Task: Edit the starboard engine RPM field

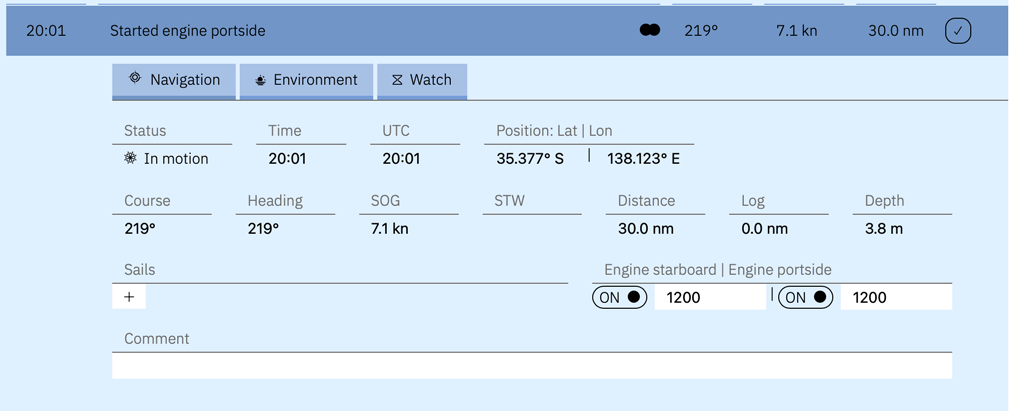Action: (709, 297)
